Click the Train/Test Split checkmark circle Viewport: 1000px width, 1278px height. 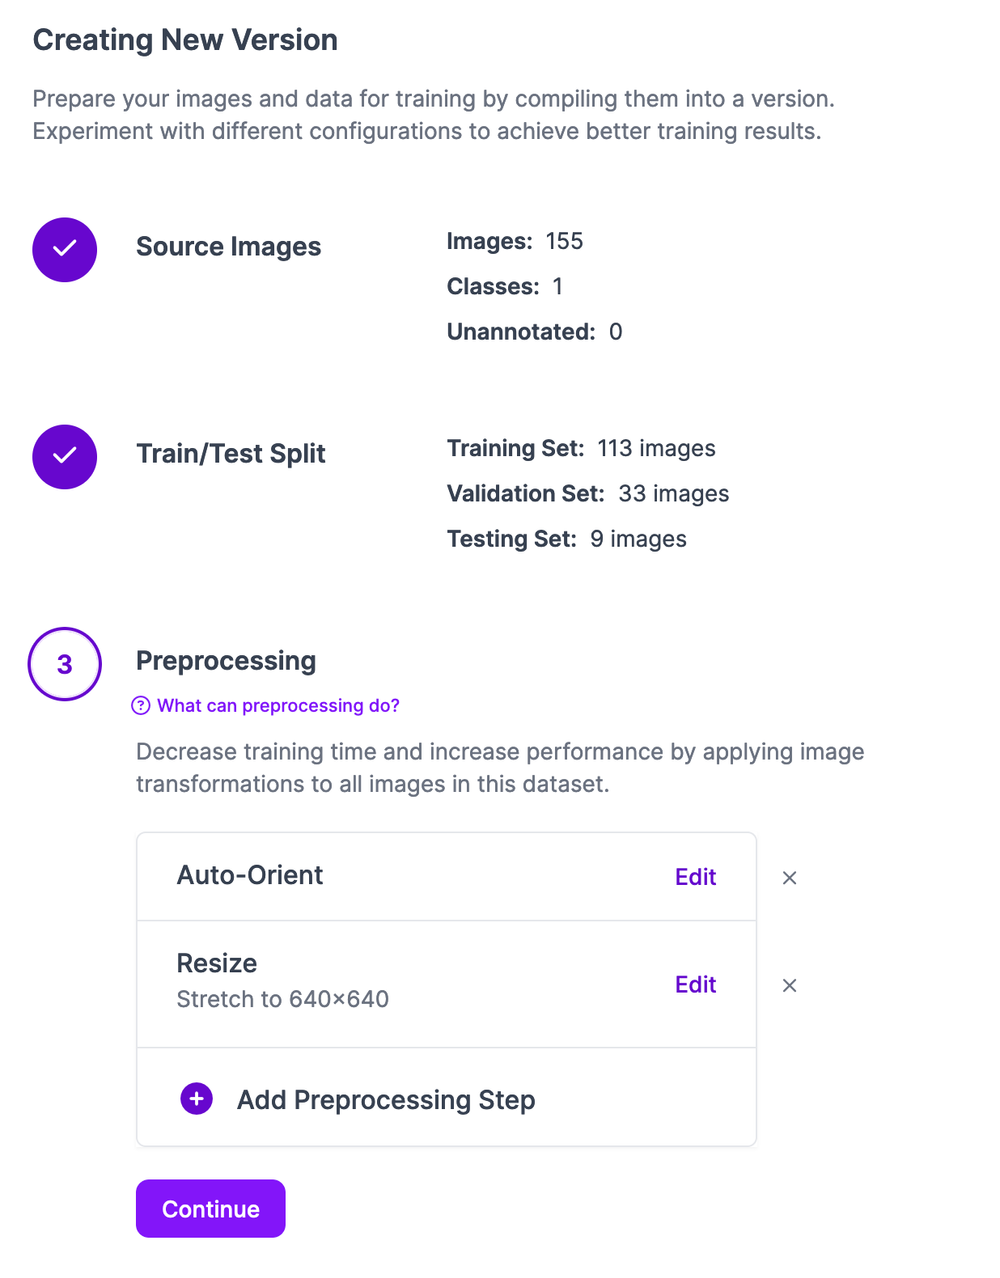[65, 456]
